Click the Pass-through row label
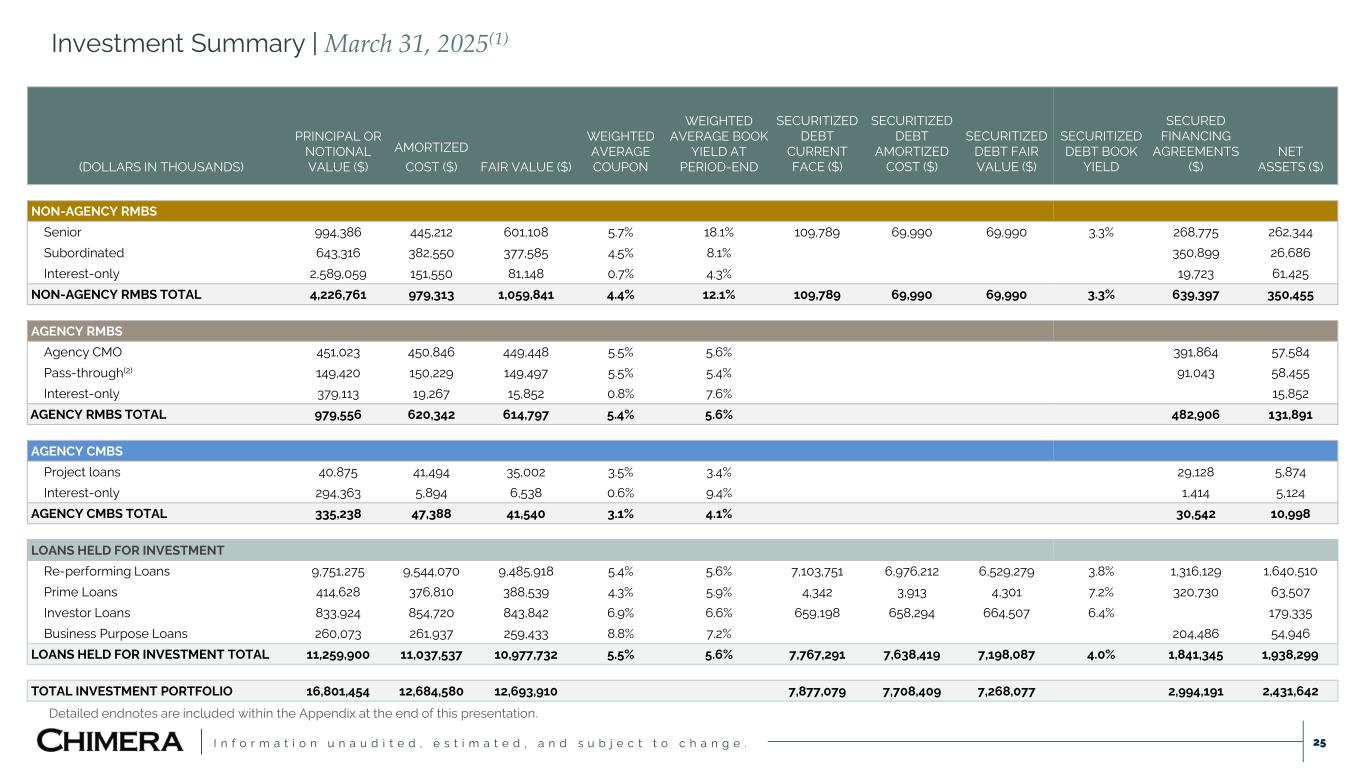This screenshot has height=768, width=1365. tap(85, 372)
